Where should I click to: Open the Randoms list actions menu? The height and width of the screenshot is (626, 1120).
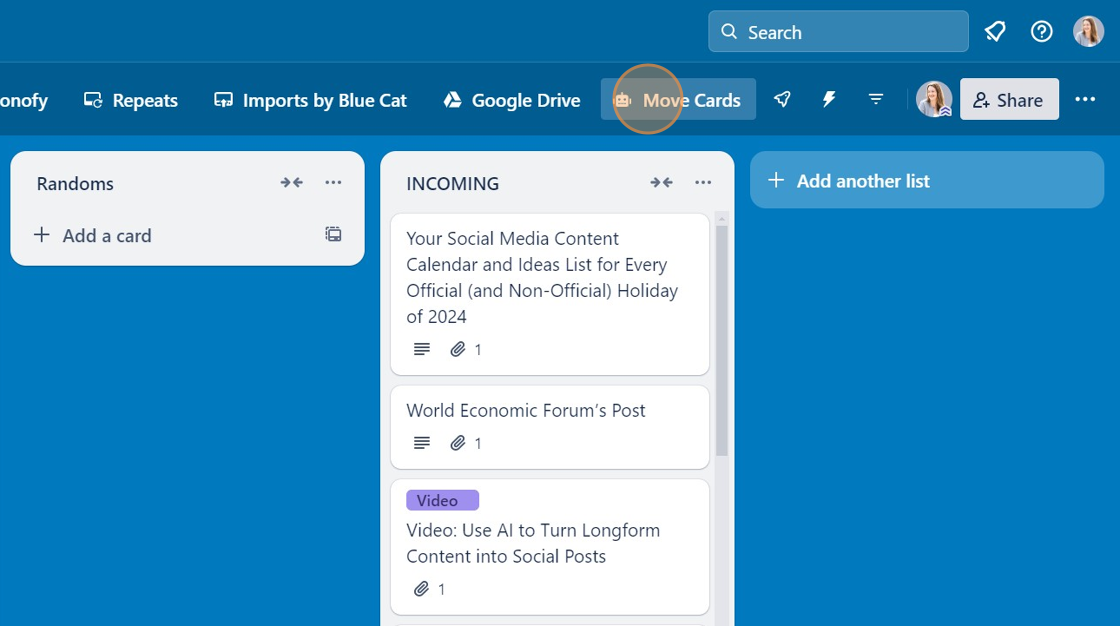[x=333, y=182]
